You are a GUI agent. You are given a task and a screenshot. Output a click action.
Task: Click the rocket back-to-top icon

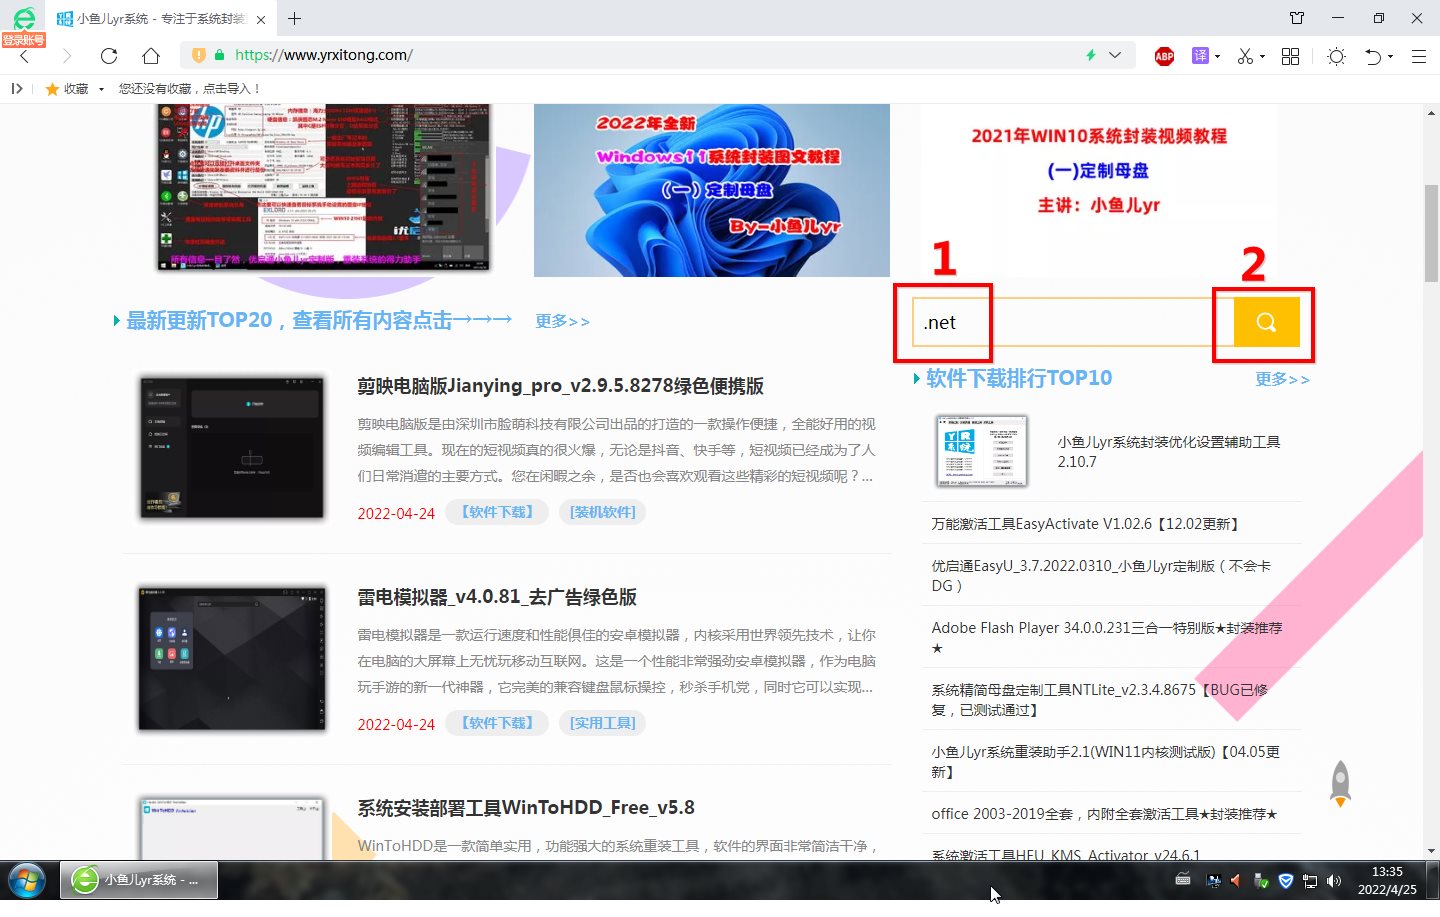click(1340, 783)
